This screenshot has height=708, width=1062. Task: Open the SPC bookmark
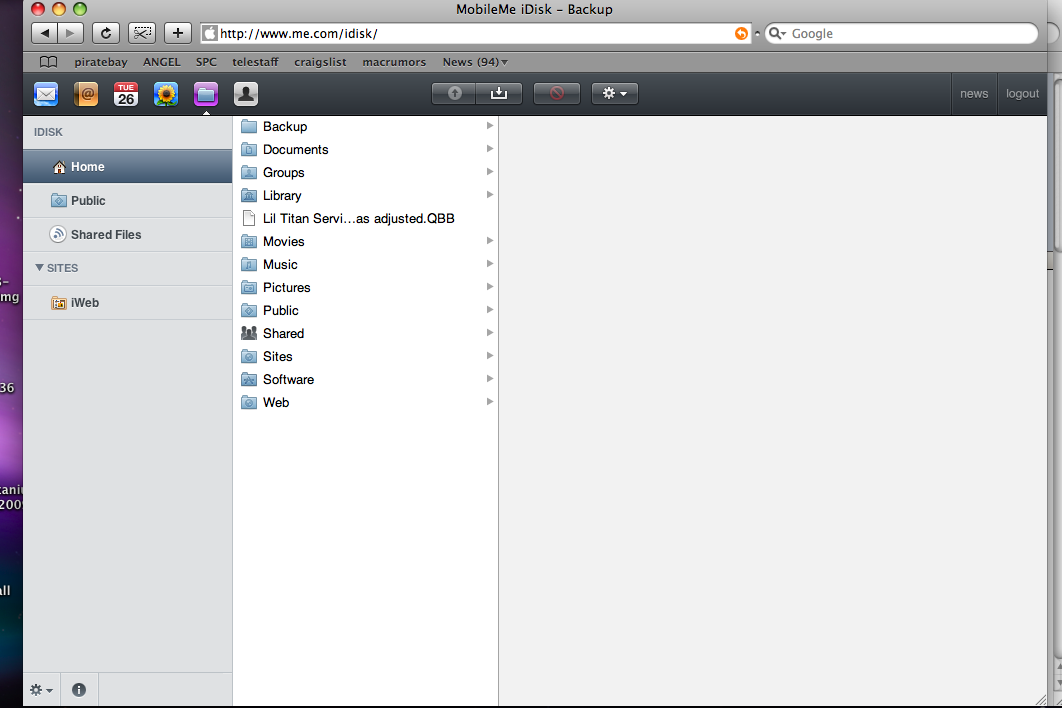pyautogui.click(x=207, y=62)
